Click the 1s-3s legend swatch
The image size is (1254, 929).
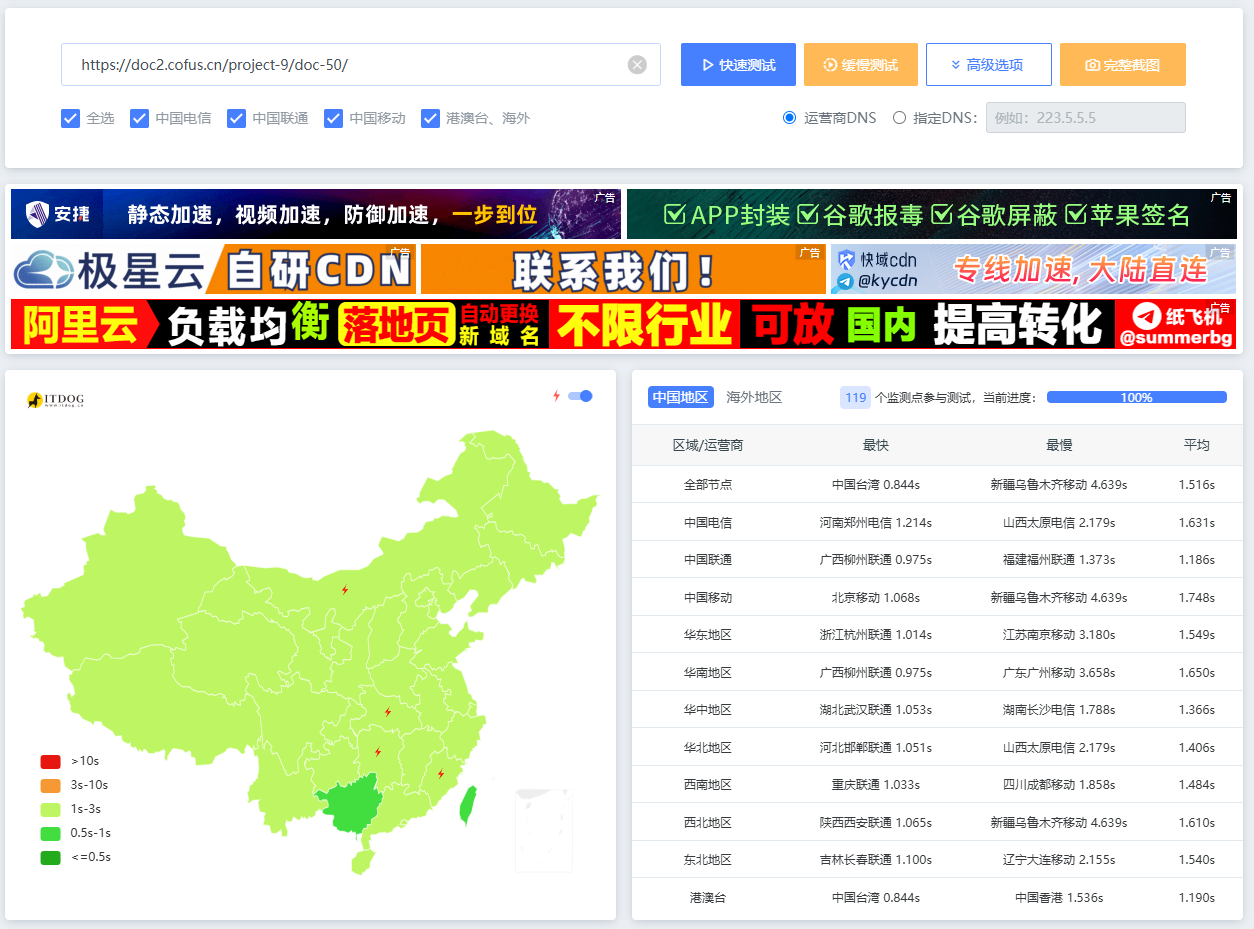pos(51,809)
